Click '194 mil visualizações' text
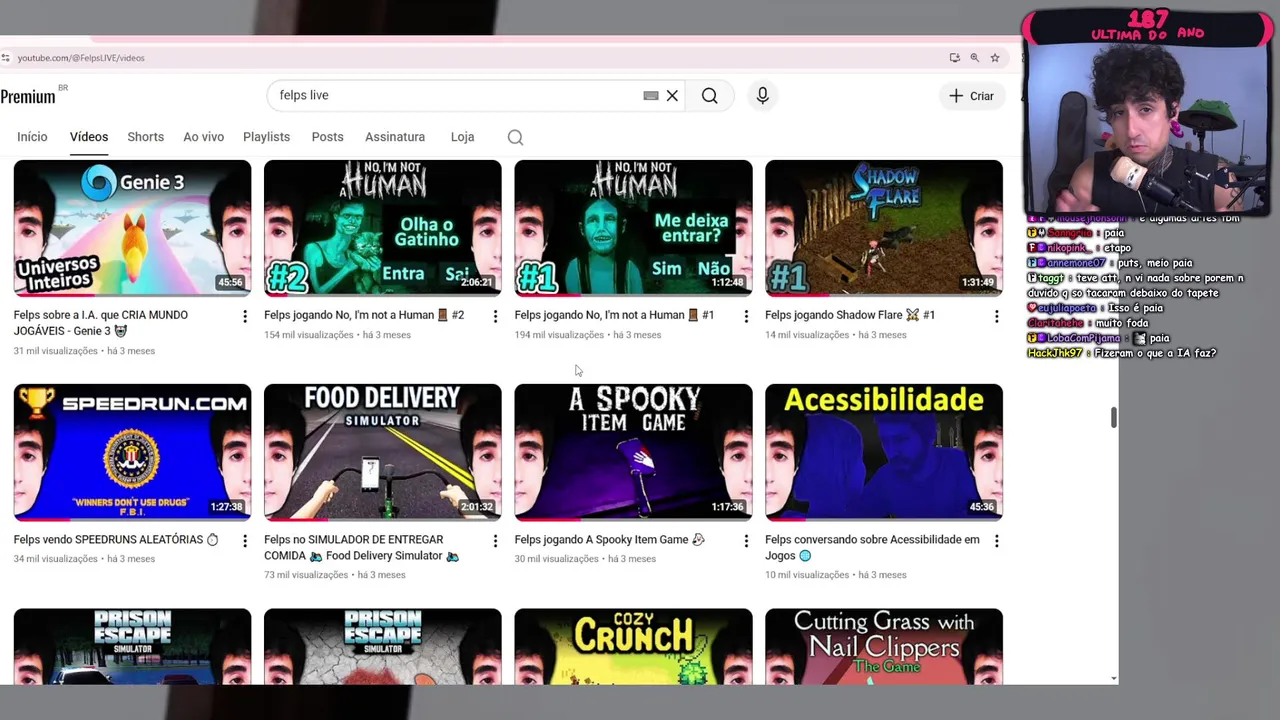Image resolution: width=1280 pixels, height=720 pixels. 559,335
